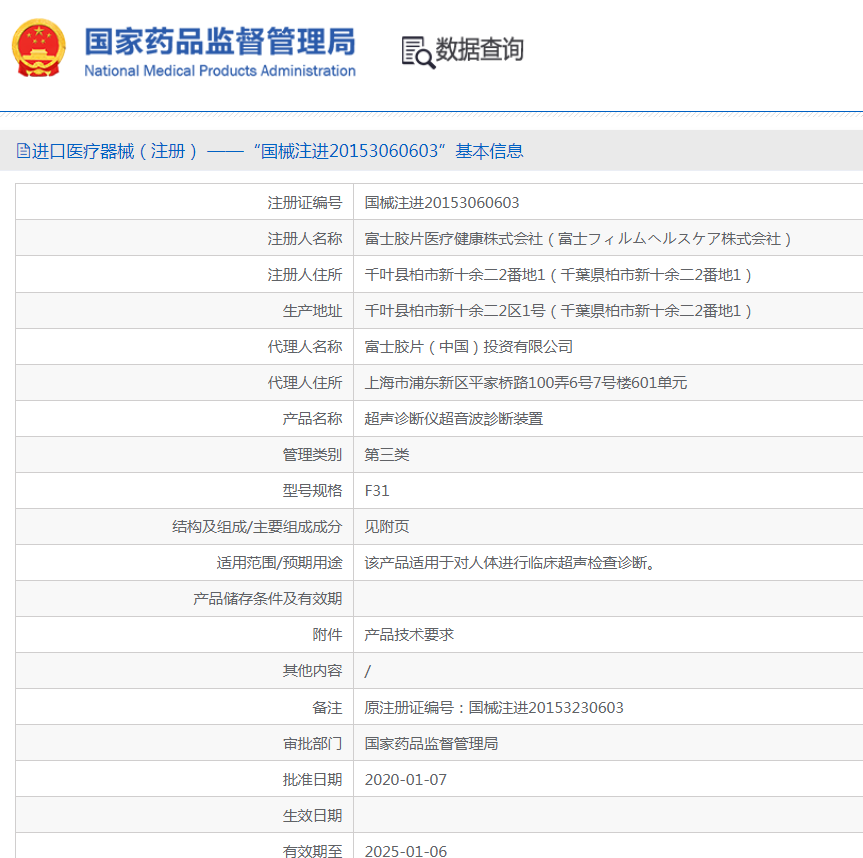This screenshot has width=863, height=858.
Task: Open the 国家药品监督管理局 header title
Action: point(220,42)
